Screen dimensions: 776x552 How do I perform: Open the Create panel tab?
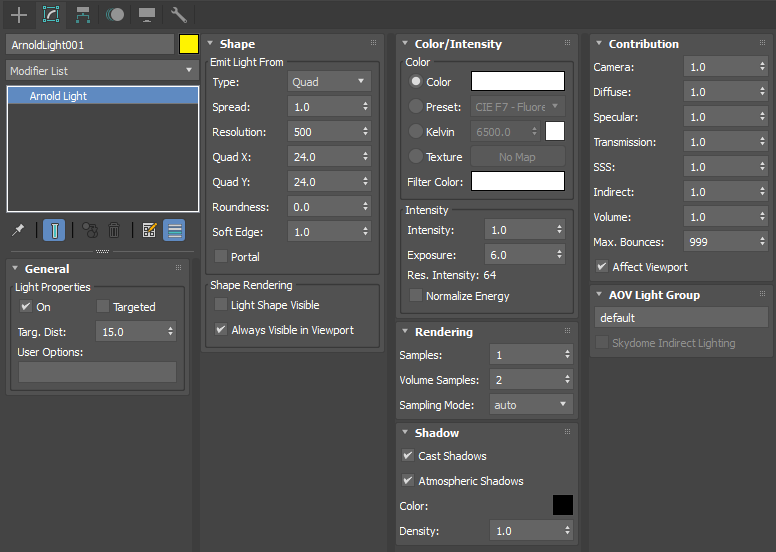pos(19,15)
